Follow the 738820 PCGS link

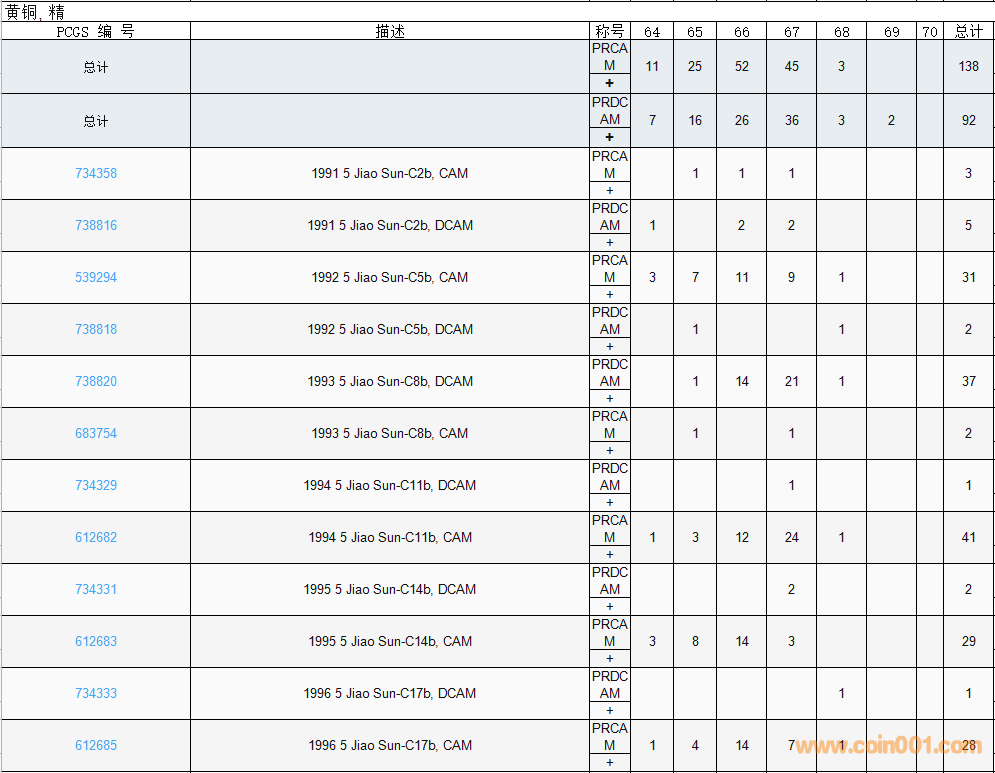[96, 381]
